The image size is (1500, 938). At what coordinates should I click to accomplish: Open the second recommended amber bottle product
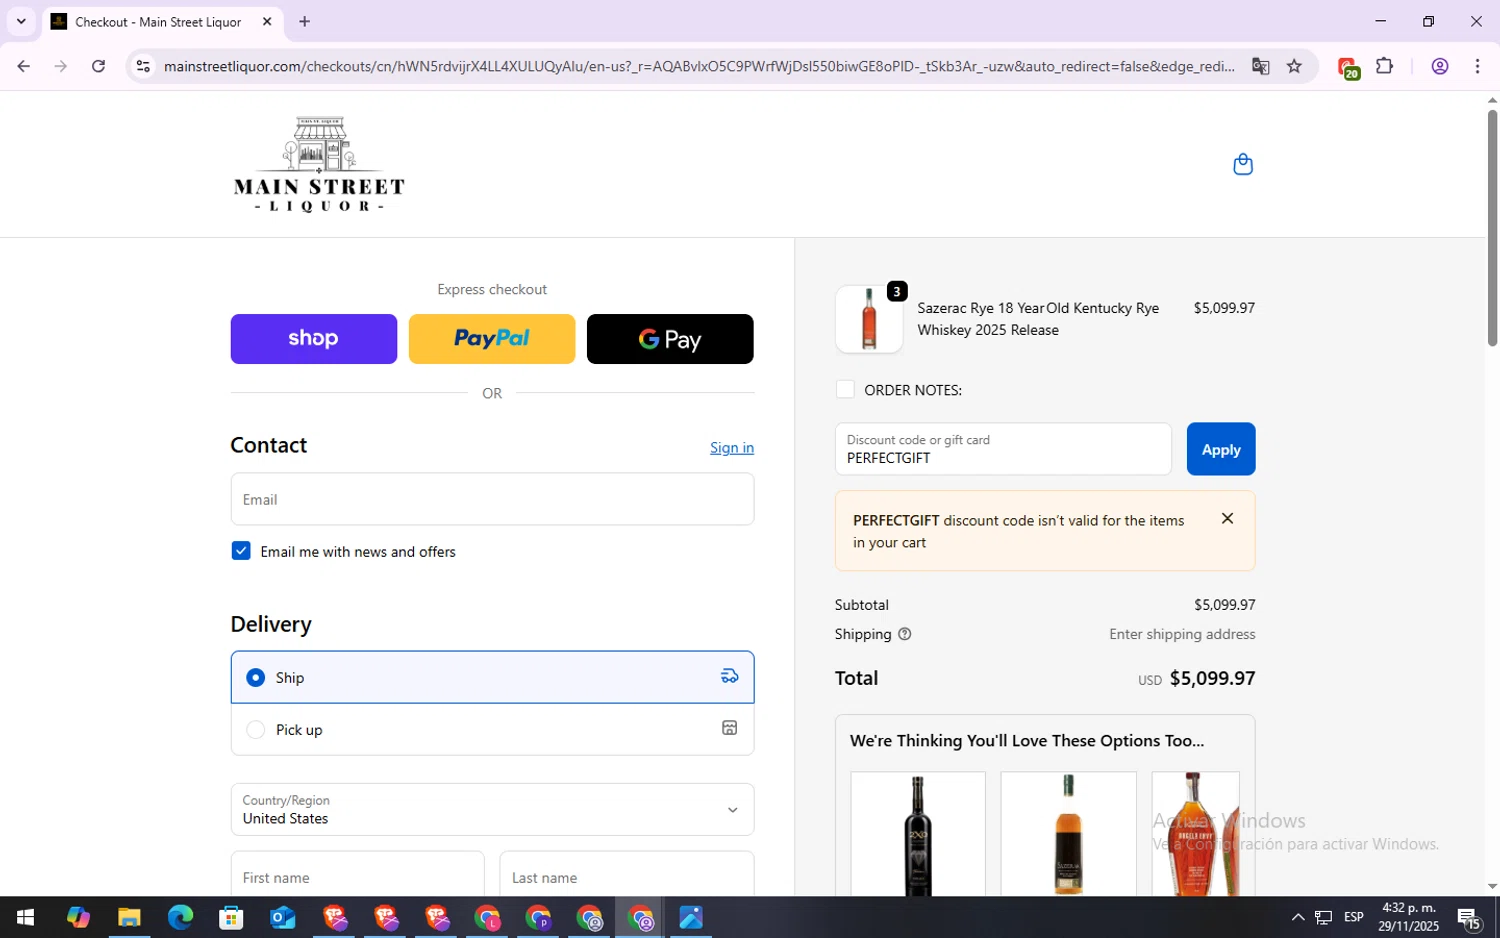(x=1068, y=833)
